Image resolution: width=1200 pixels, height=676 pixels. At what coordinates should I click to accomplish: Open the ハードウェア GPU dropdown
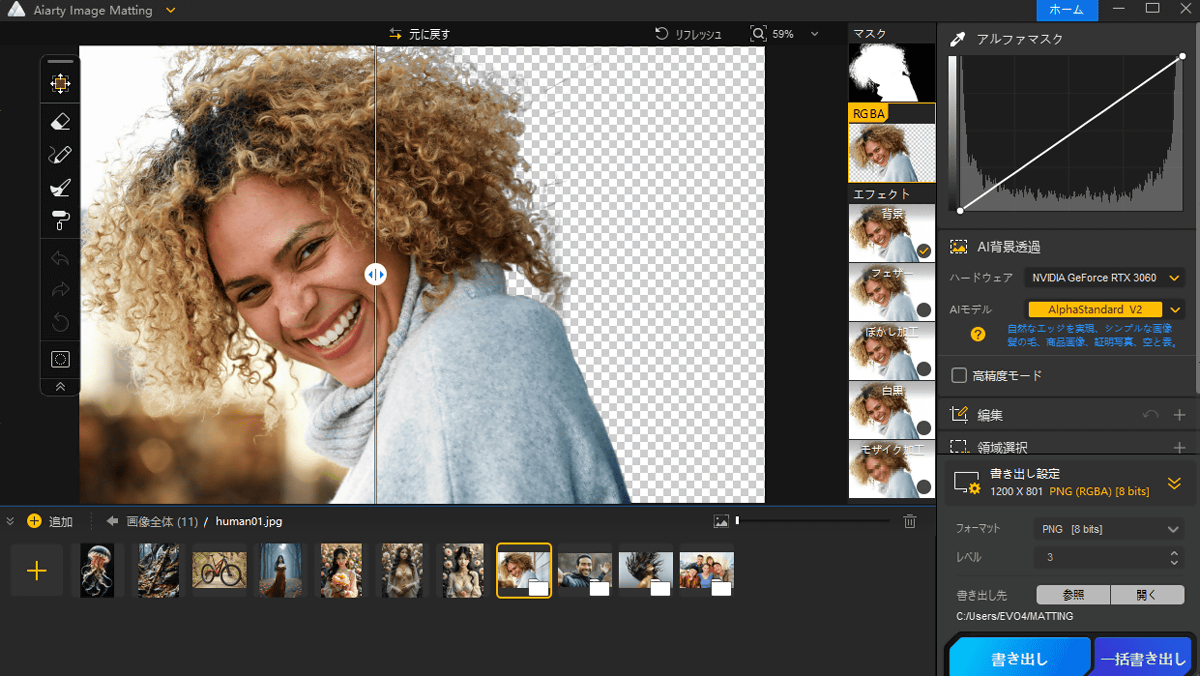[x=1104, y=278]
